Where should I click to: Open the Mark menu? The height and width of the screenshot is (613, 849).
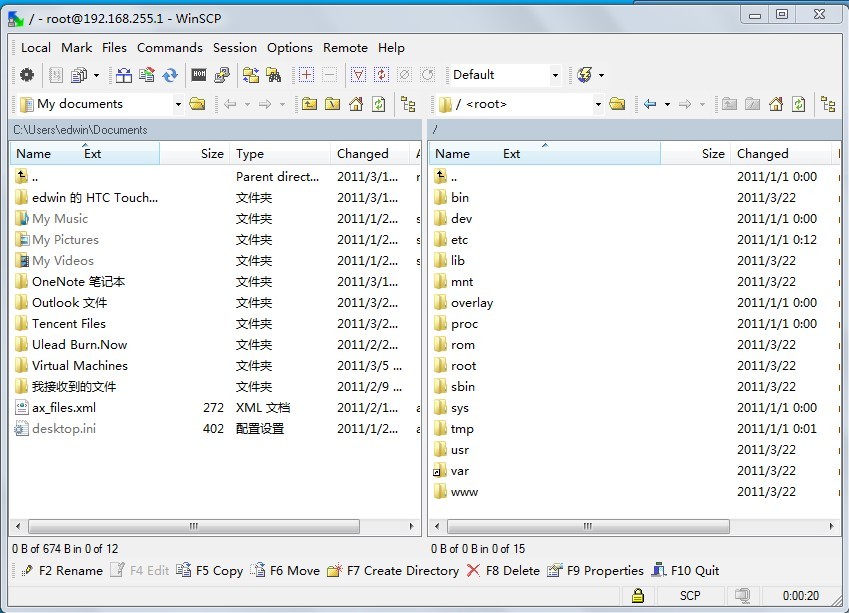coord(76,48)
